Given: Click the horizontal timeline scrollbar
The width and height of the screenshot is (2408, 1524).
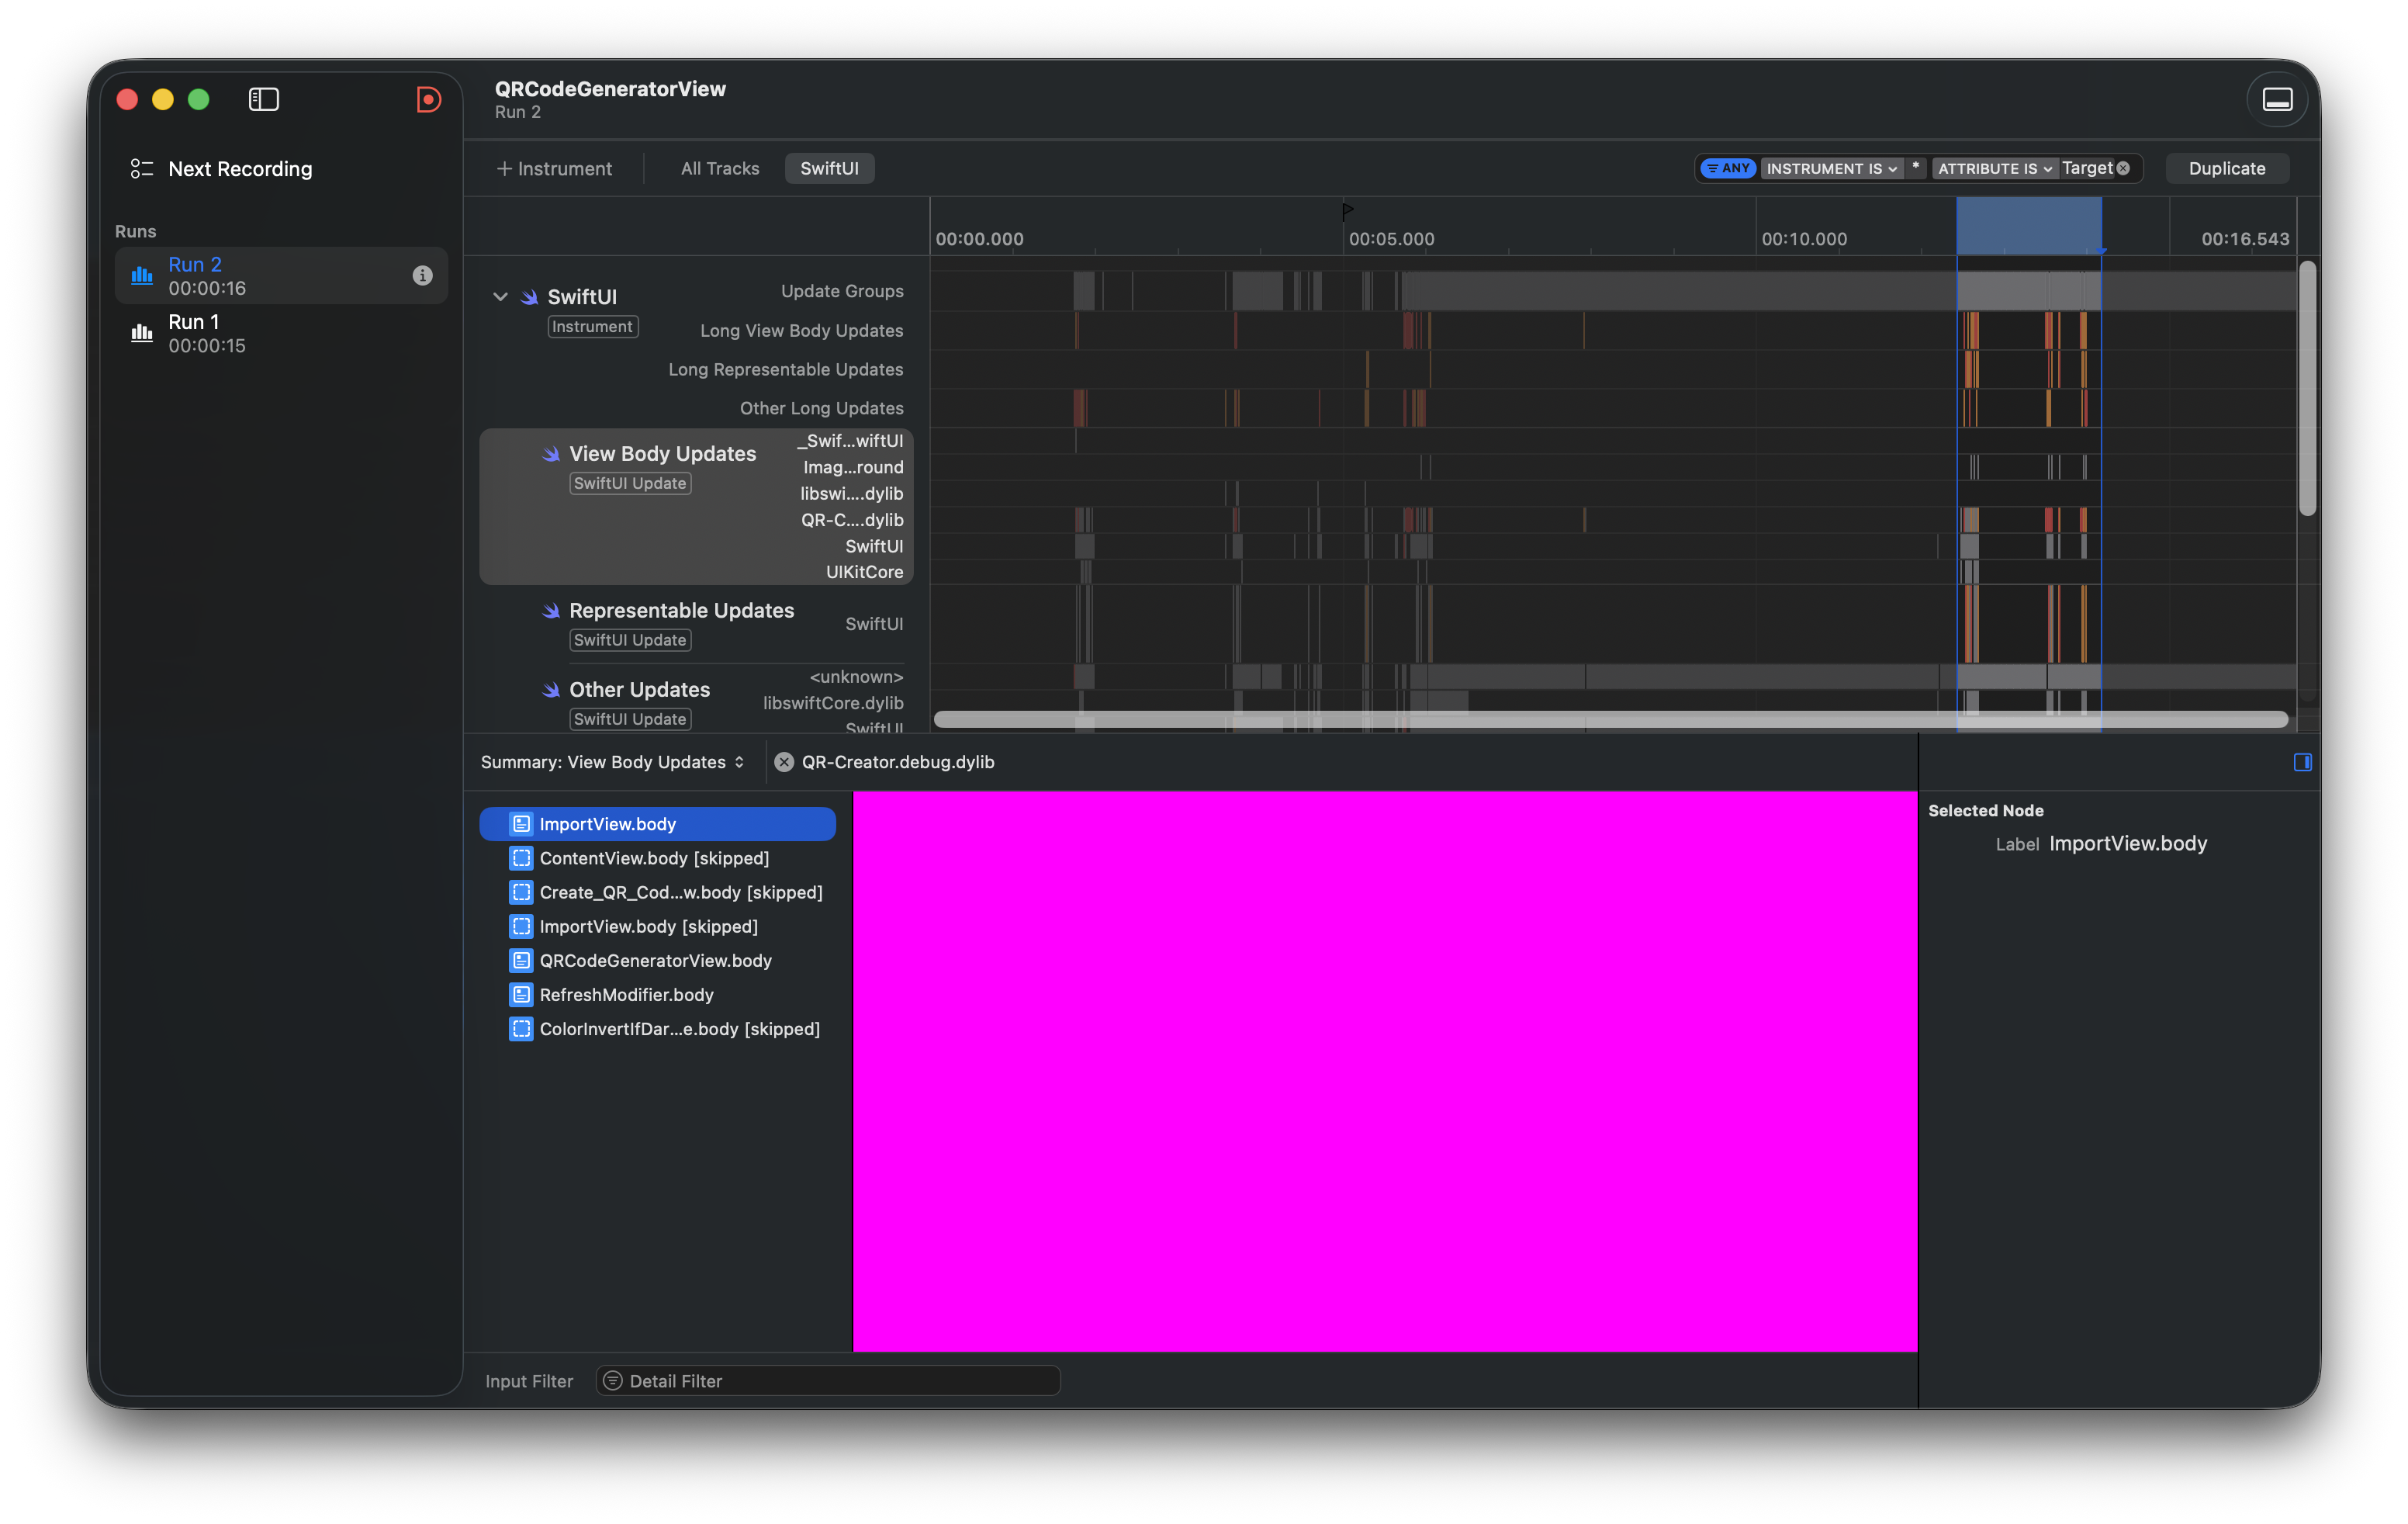Looking at the screenshot, I should (1610, 719).
